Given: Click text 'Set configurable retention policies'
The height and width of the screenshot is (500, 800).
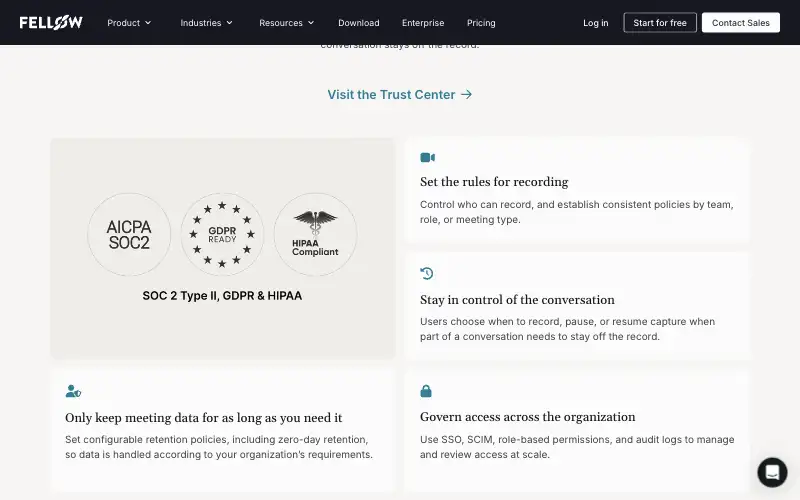Looking at the screenshot, I should click(x=146, y=439).
